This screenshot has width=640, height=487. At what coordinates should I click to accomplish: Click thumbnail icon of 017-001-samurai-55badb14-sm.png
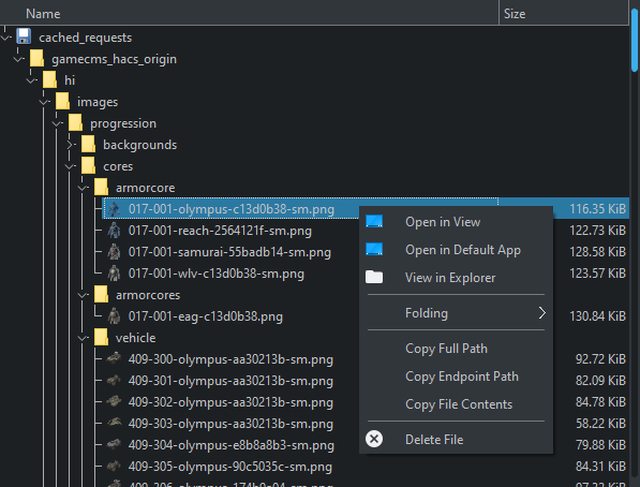click(x=114, y=252)
